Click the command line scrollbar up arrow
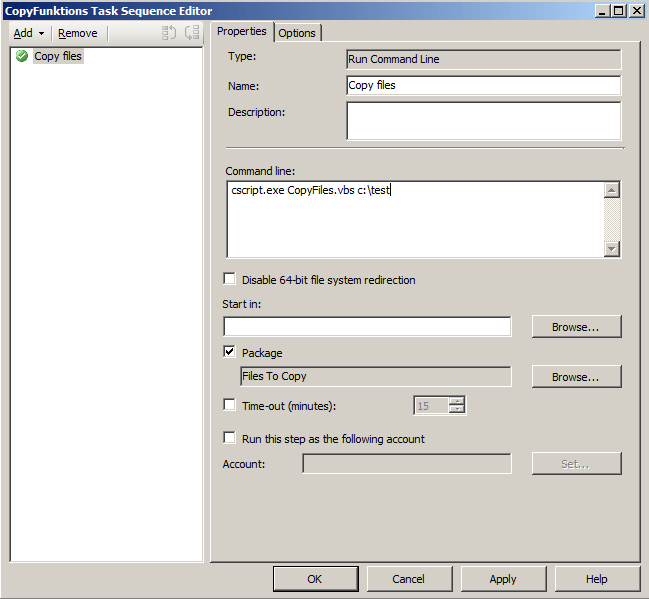This screenshot has height=599, width=649. (x=612, y=190)
